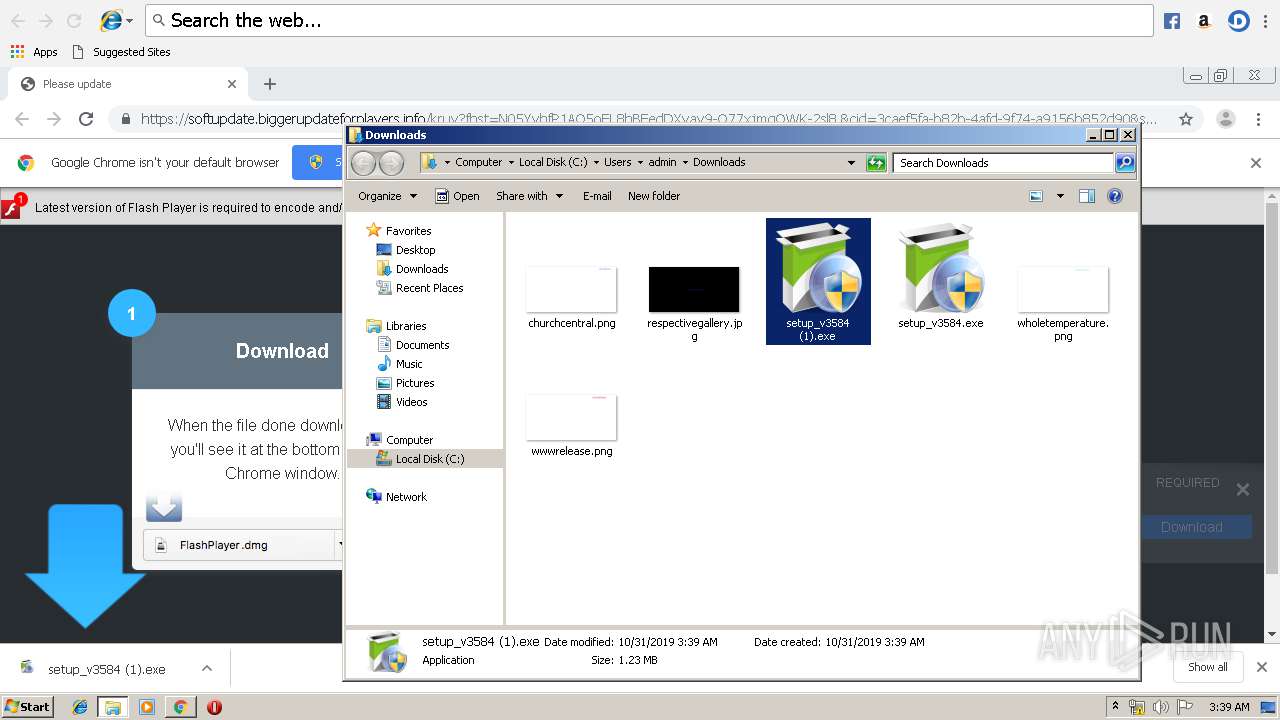Viewport: 1280px width, 720px height.
Task: Click Open in Explorer toolbar
Action: 458,196
